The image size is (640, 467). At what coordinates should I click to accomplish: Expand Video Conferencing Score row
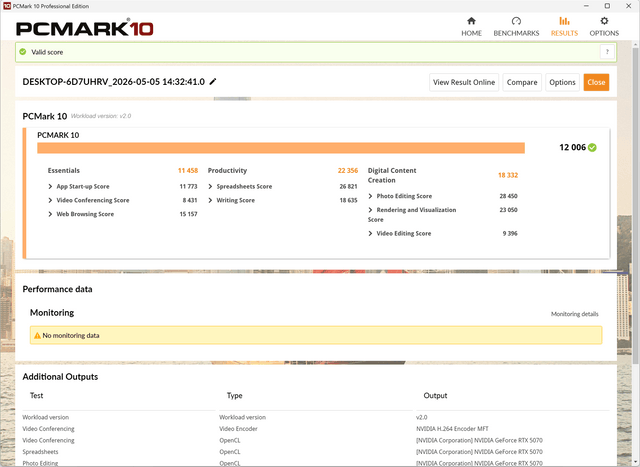(50, 200)
